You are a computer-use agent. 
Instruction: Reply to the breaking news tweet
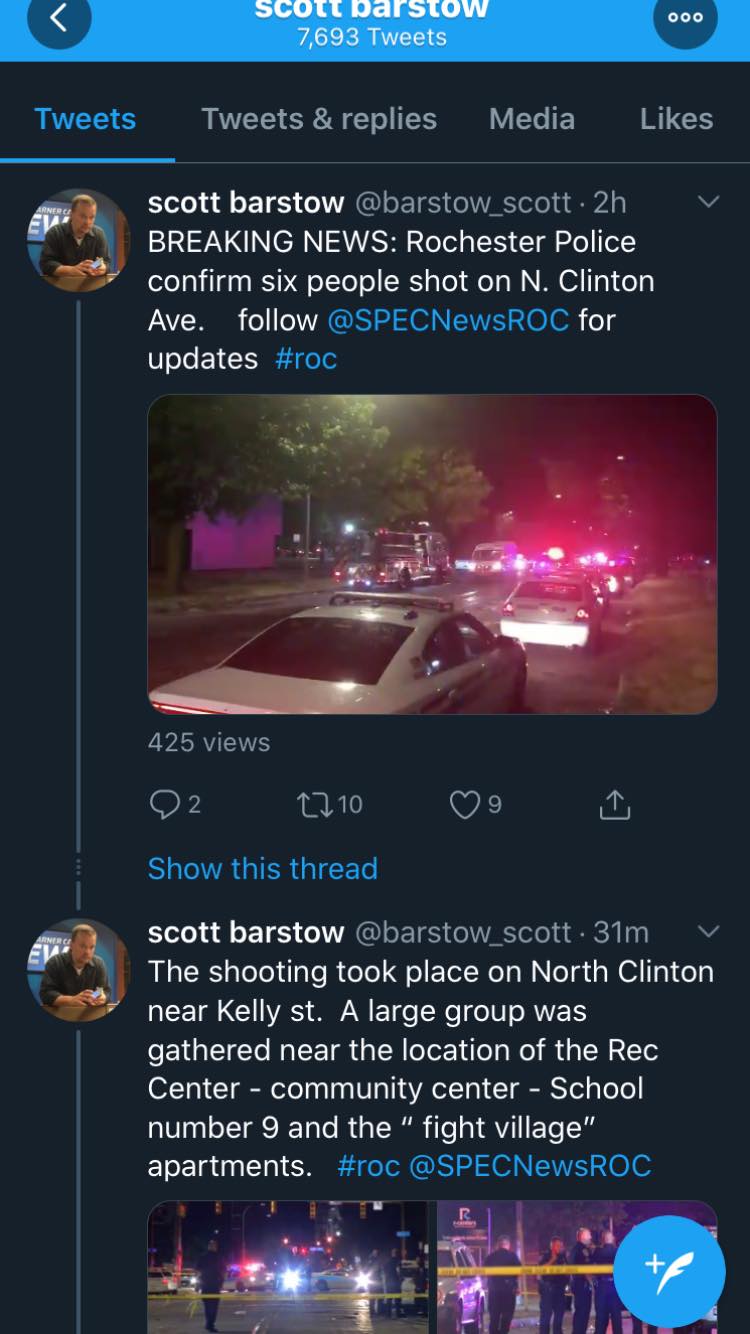click(164, 804)
